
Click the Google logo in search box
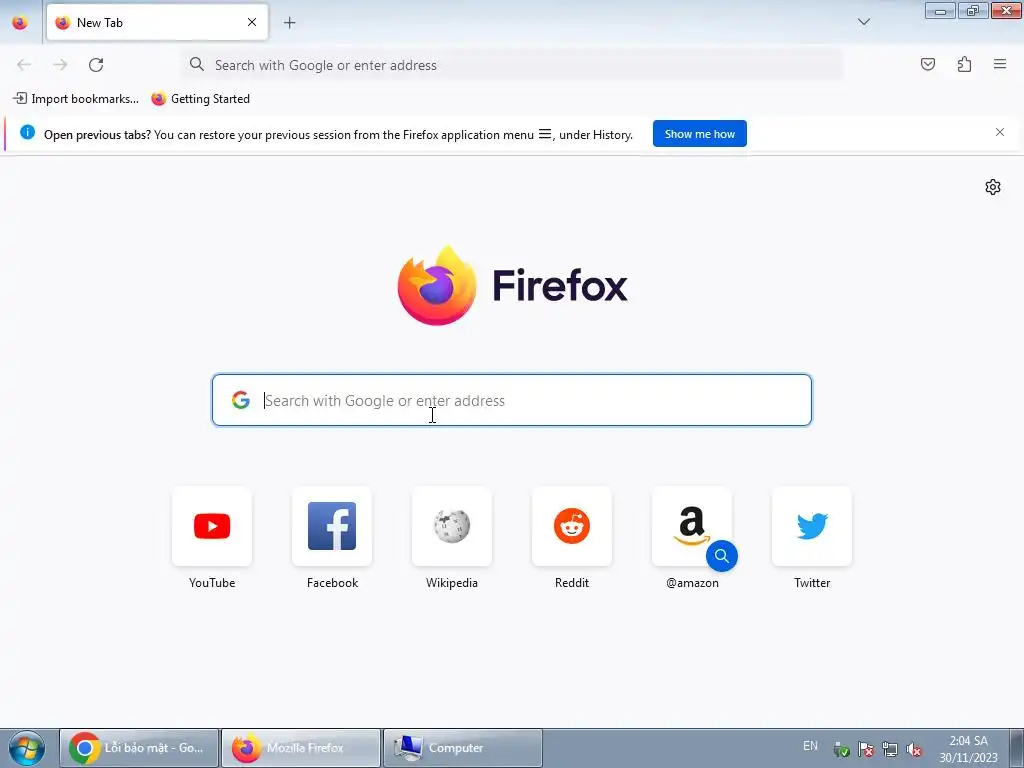coord(241,400)
